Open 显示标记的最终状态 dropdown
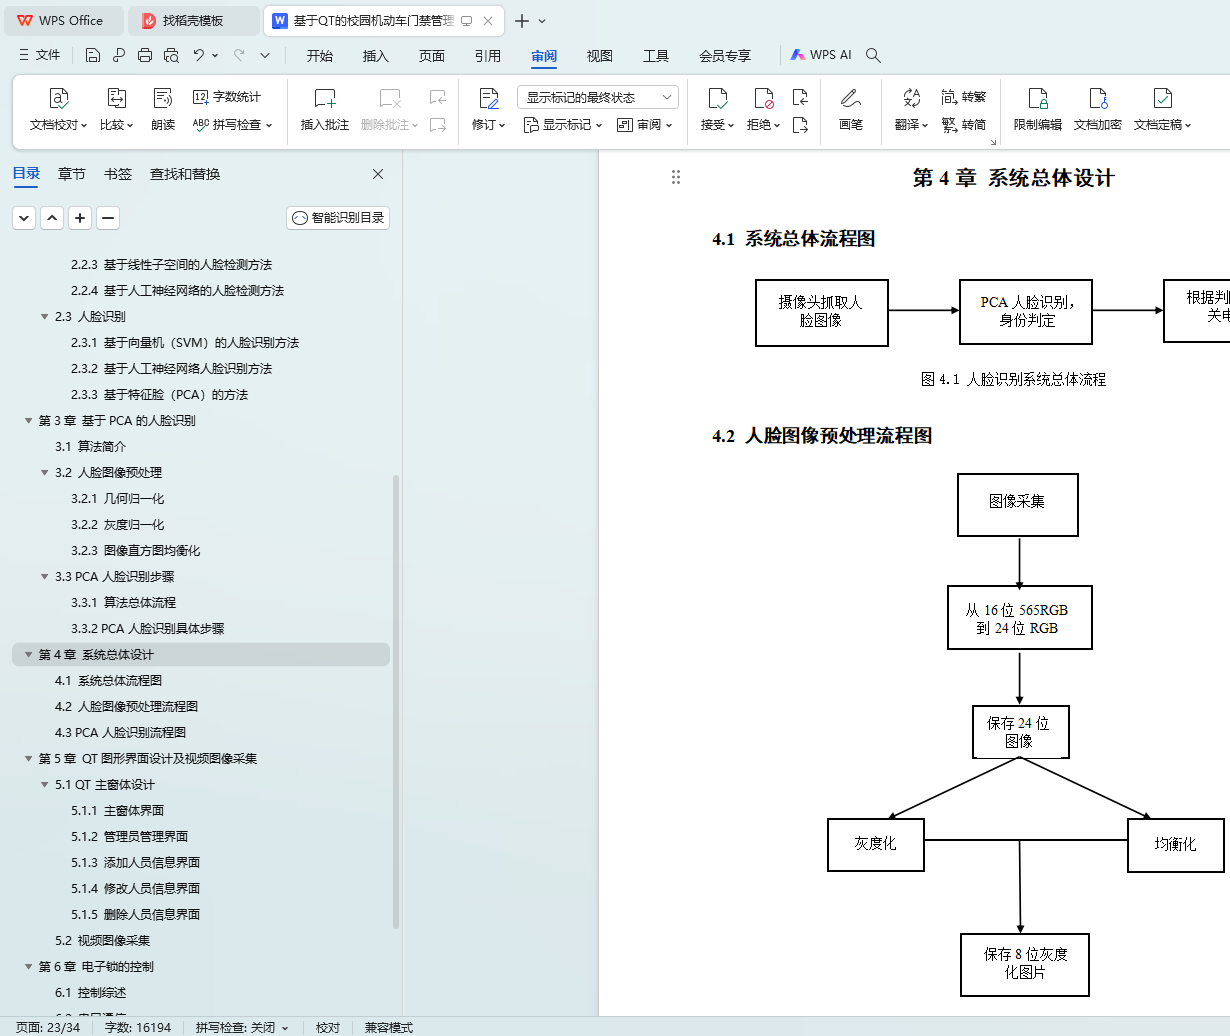Screen dimensions: 1230x1036 click(x=598, y=97)
